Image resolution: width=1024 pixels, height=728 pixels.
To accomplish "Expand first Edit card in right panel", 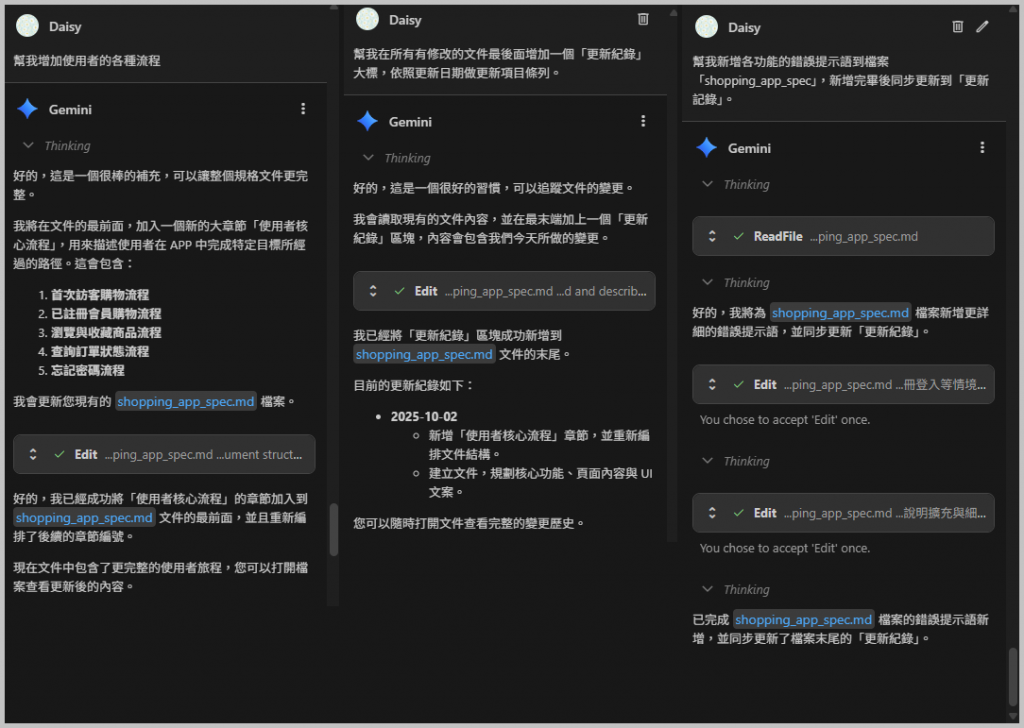I will (712, 385).
